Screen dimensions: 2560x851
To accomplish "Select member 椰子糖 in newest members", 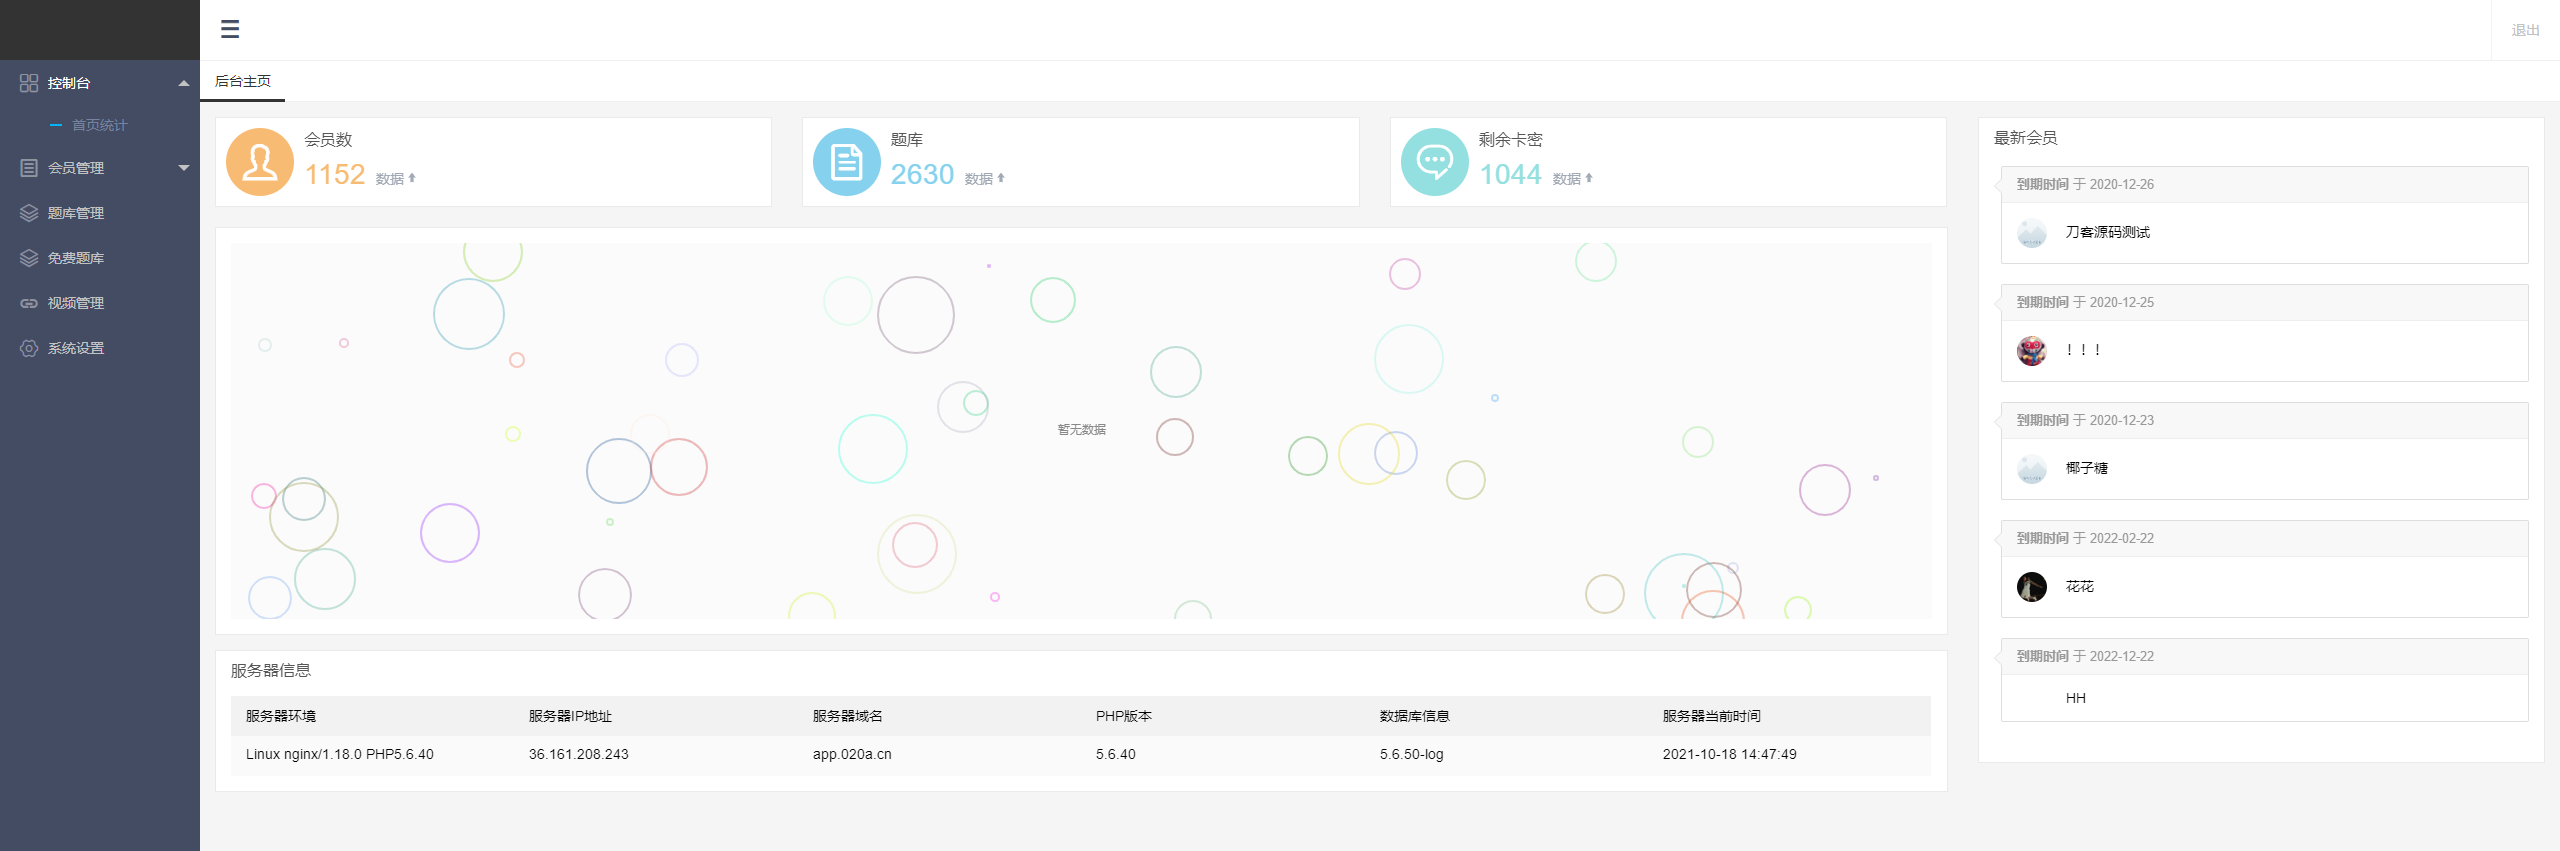I will (2086, 468).
